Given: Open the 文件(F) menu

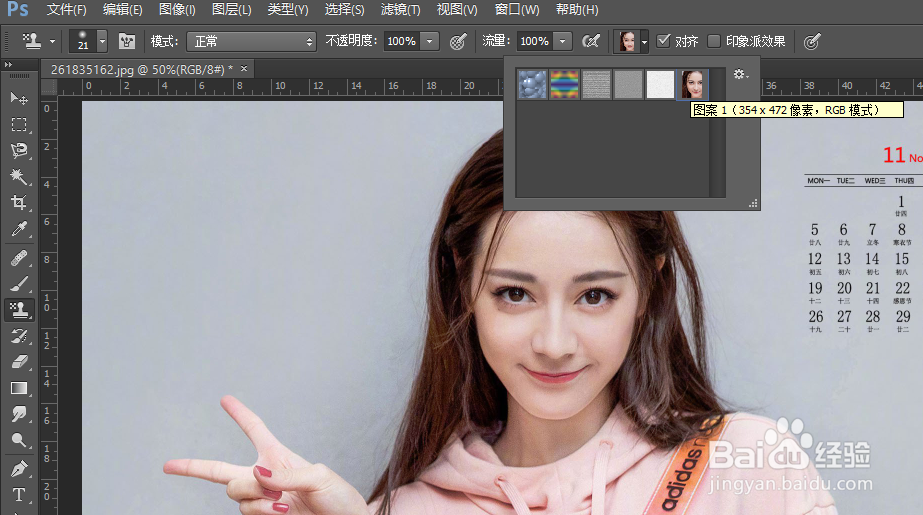Looking at the screenshot, I should point(67,10).
